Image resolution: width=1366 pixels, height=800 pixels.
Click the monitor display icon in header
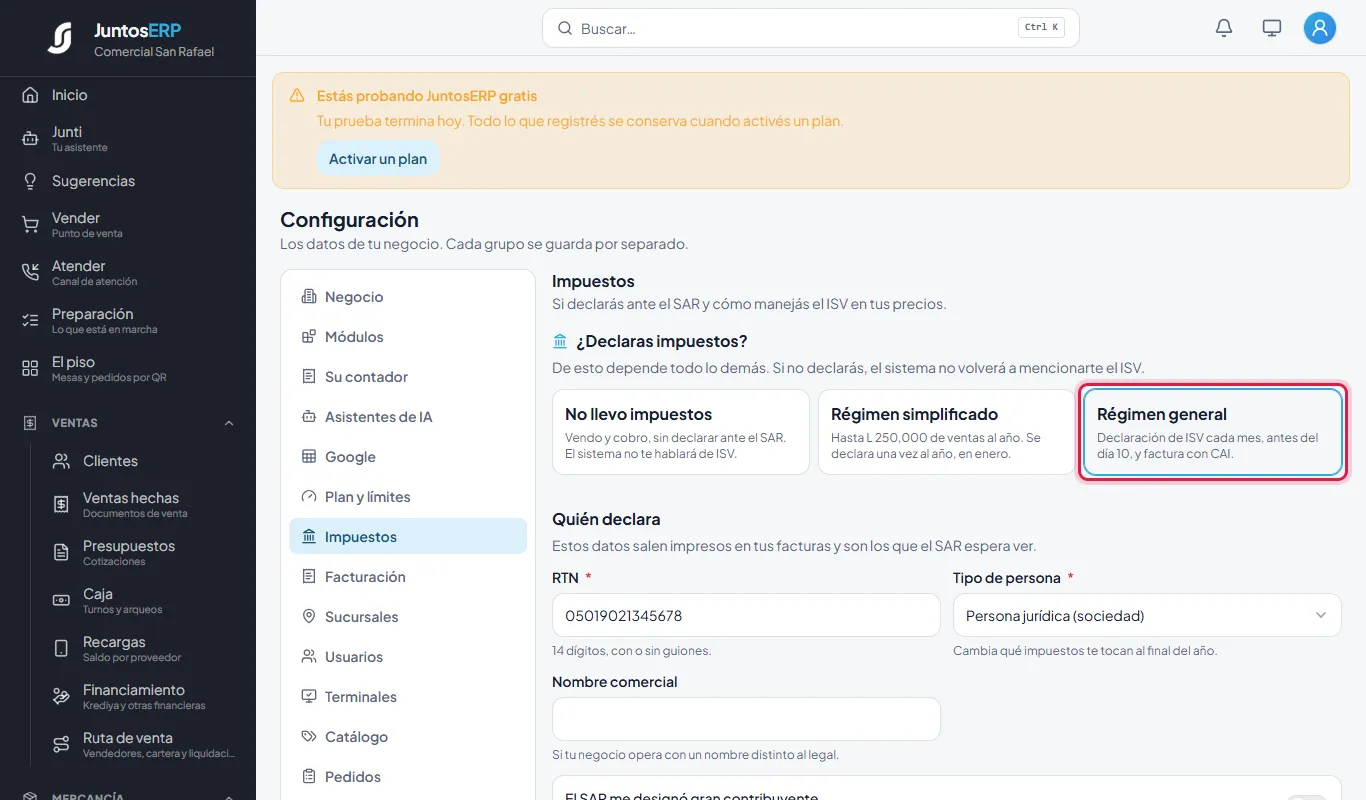pos(1272,28)
